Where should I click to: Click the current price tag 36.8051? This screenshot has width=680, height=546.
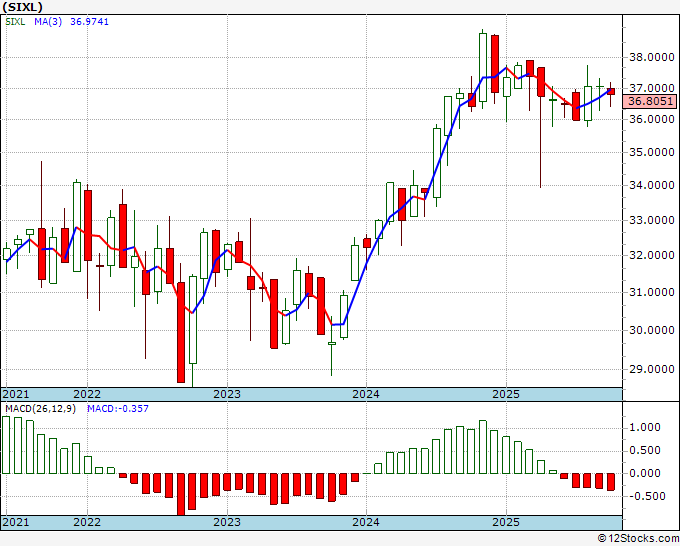click(x=651, y=101)
